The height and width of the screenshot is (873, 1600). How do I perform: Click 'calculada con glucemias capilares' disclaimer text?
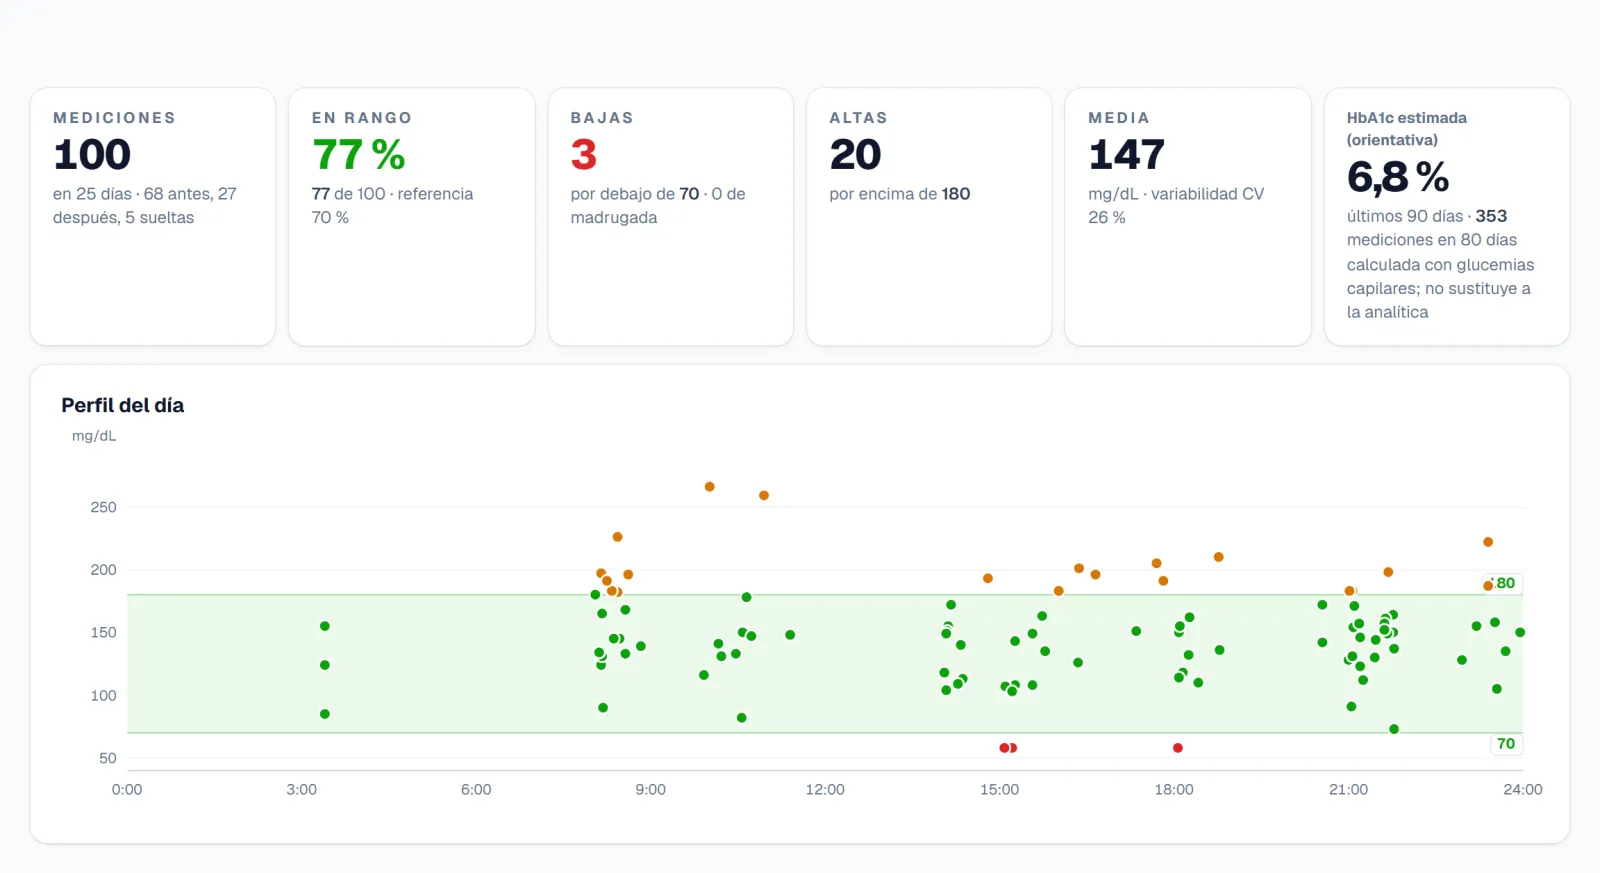(x=1440, y=289)
